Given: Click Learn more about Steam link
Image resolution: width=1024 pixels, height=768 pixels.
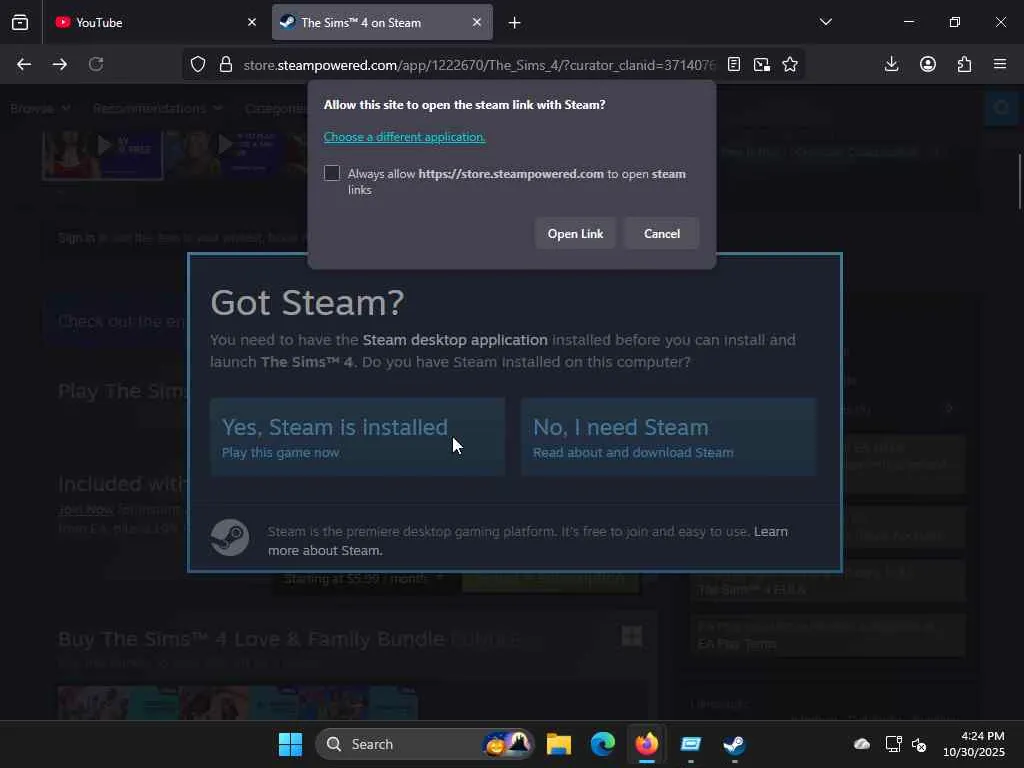Looking at the screenshot, I should click(x=528, y=541).
